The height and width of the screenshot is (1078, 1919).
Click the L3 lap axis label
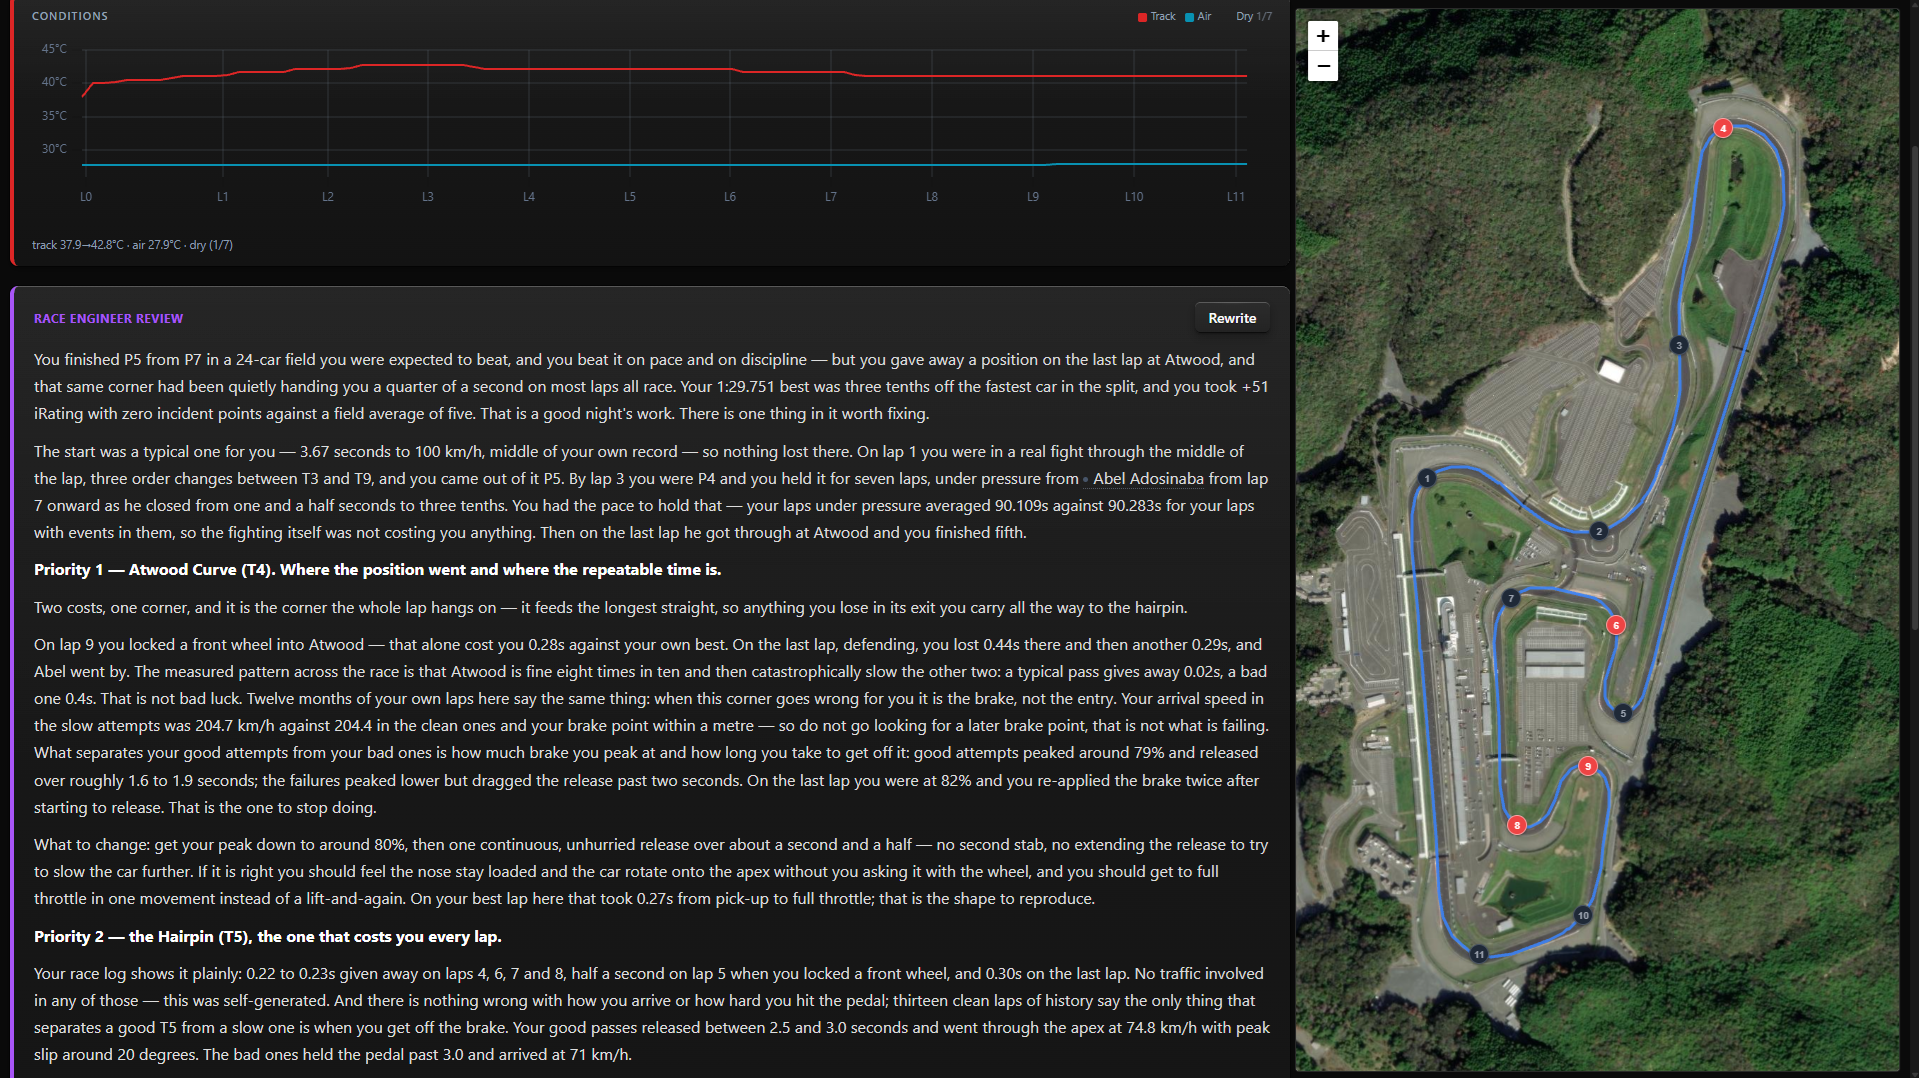tap(428, 197)
